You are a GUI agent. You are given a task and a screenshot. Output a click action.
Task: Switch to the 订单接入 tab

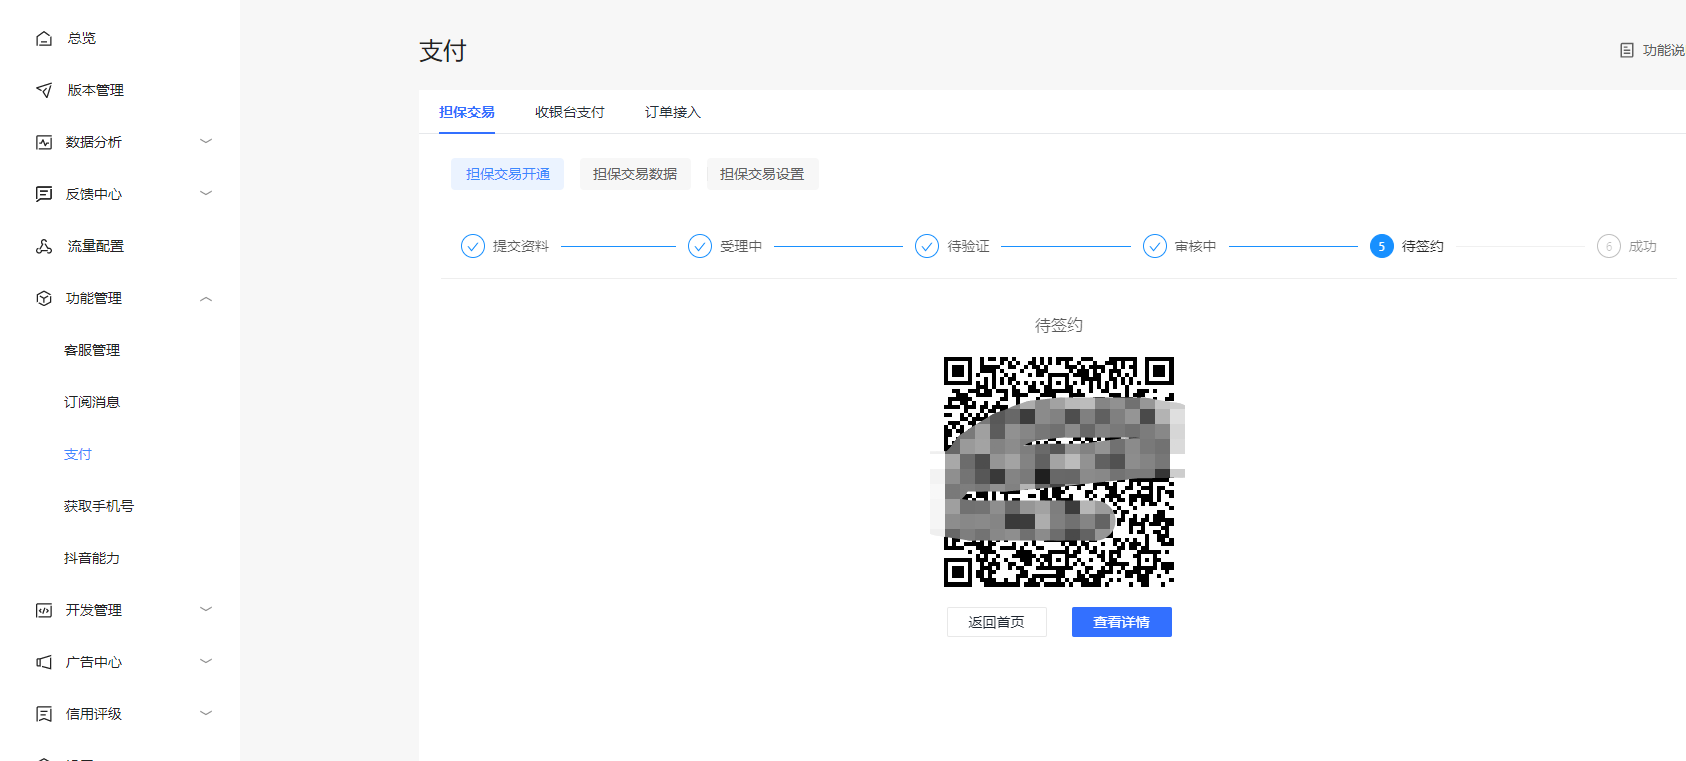click(x=673, y=112)
